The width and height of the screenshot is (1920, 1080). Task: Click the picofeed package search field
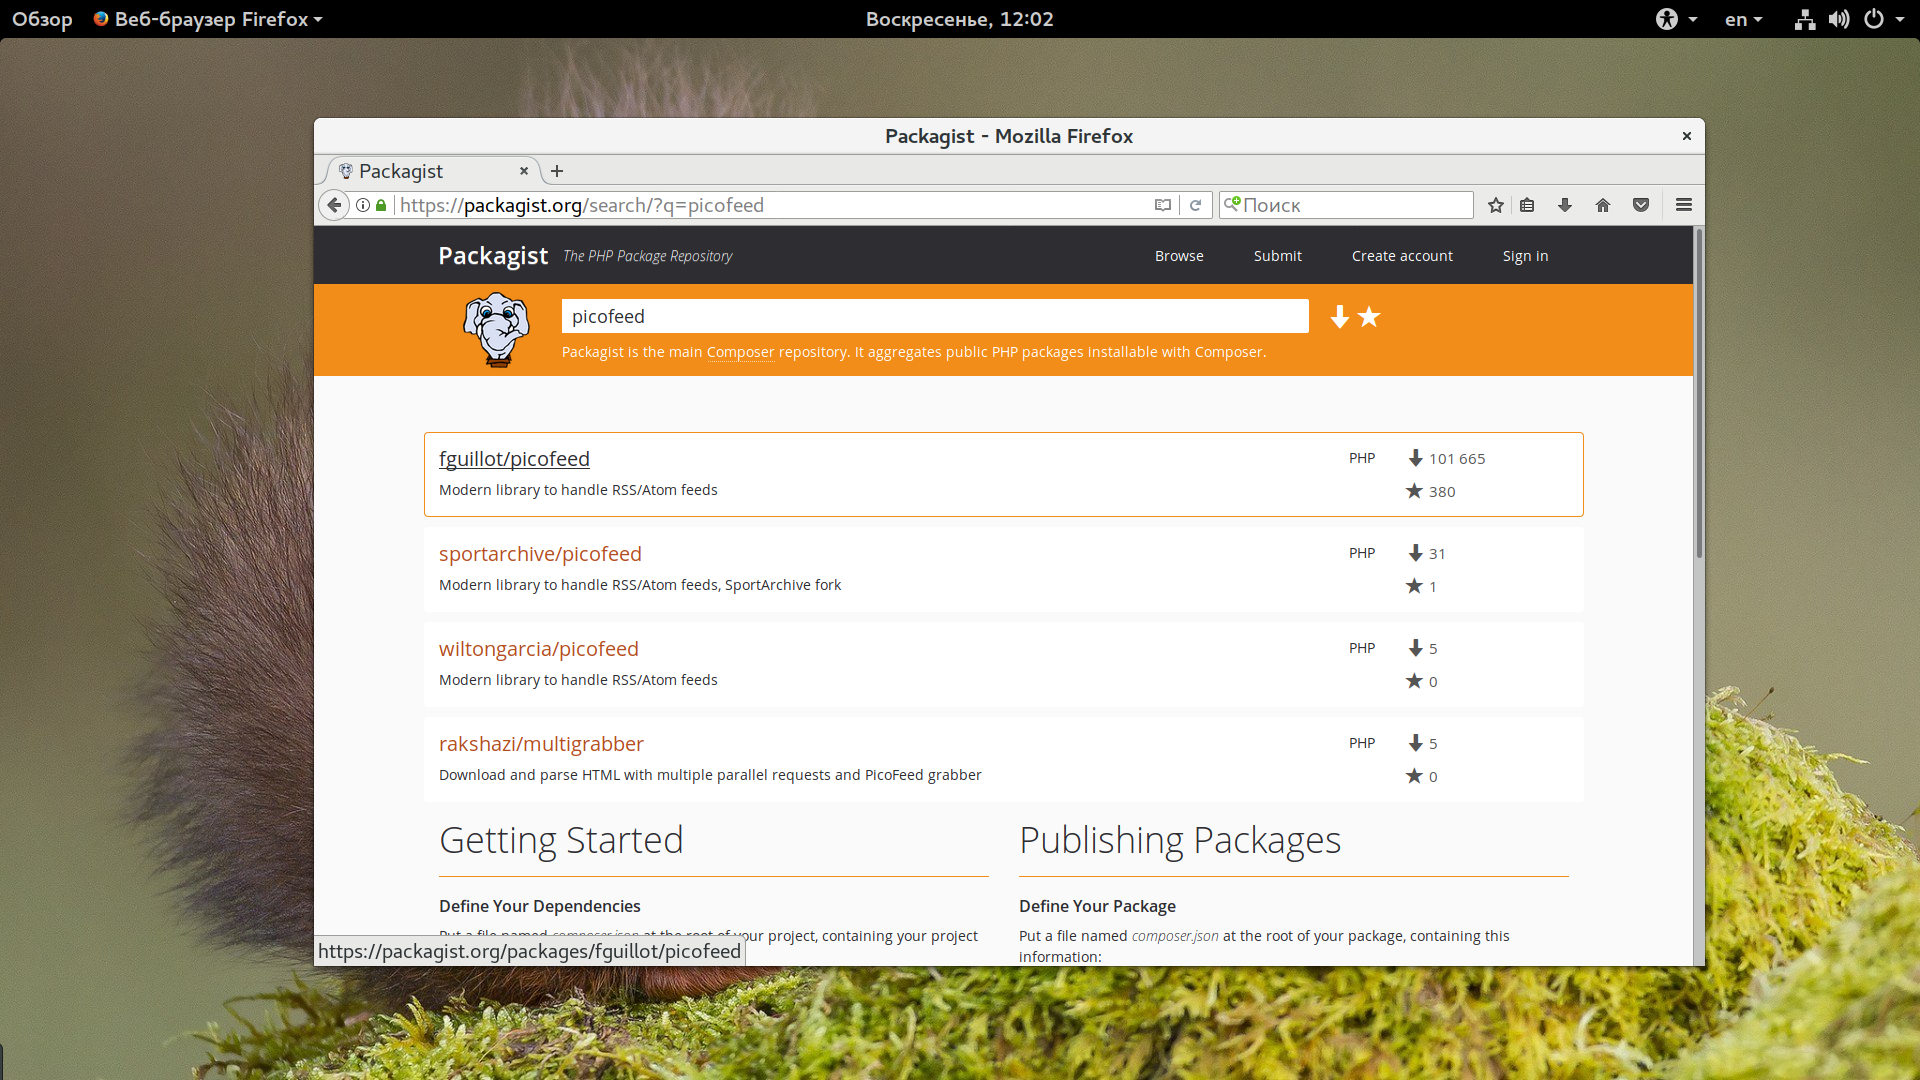click(935, 316)
